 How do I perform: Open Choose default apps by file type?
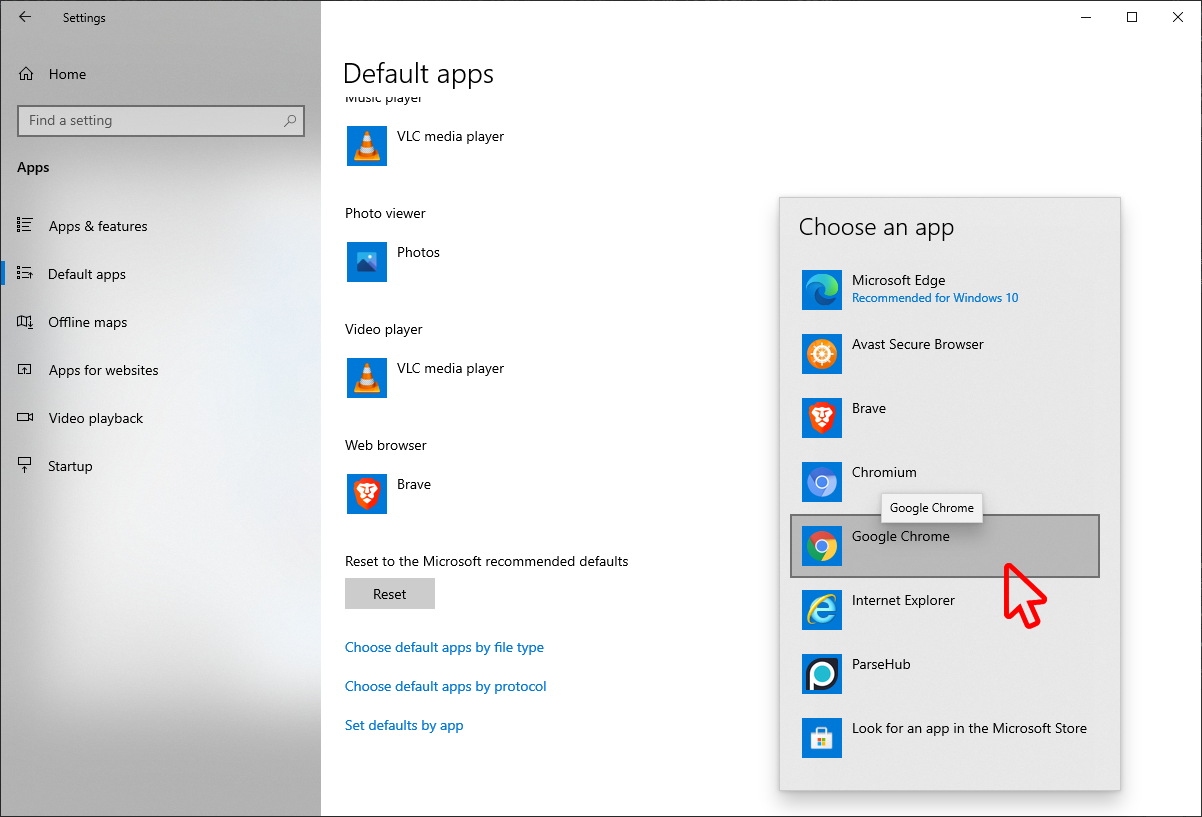coord(444,647)
